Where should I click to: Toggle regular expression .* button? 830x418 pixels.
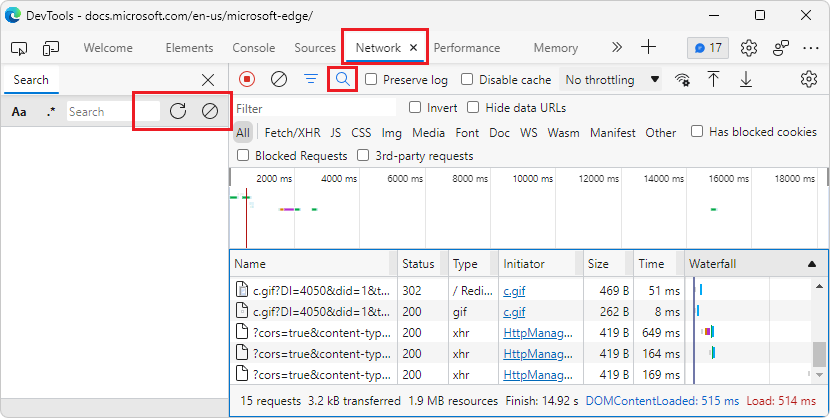pyautogui.click(x=51, y=112)
